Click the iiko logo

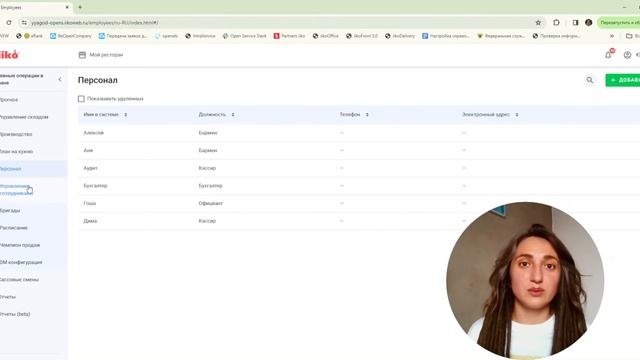tap(9, 55)
